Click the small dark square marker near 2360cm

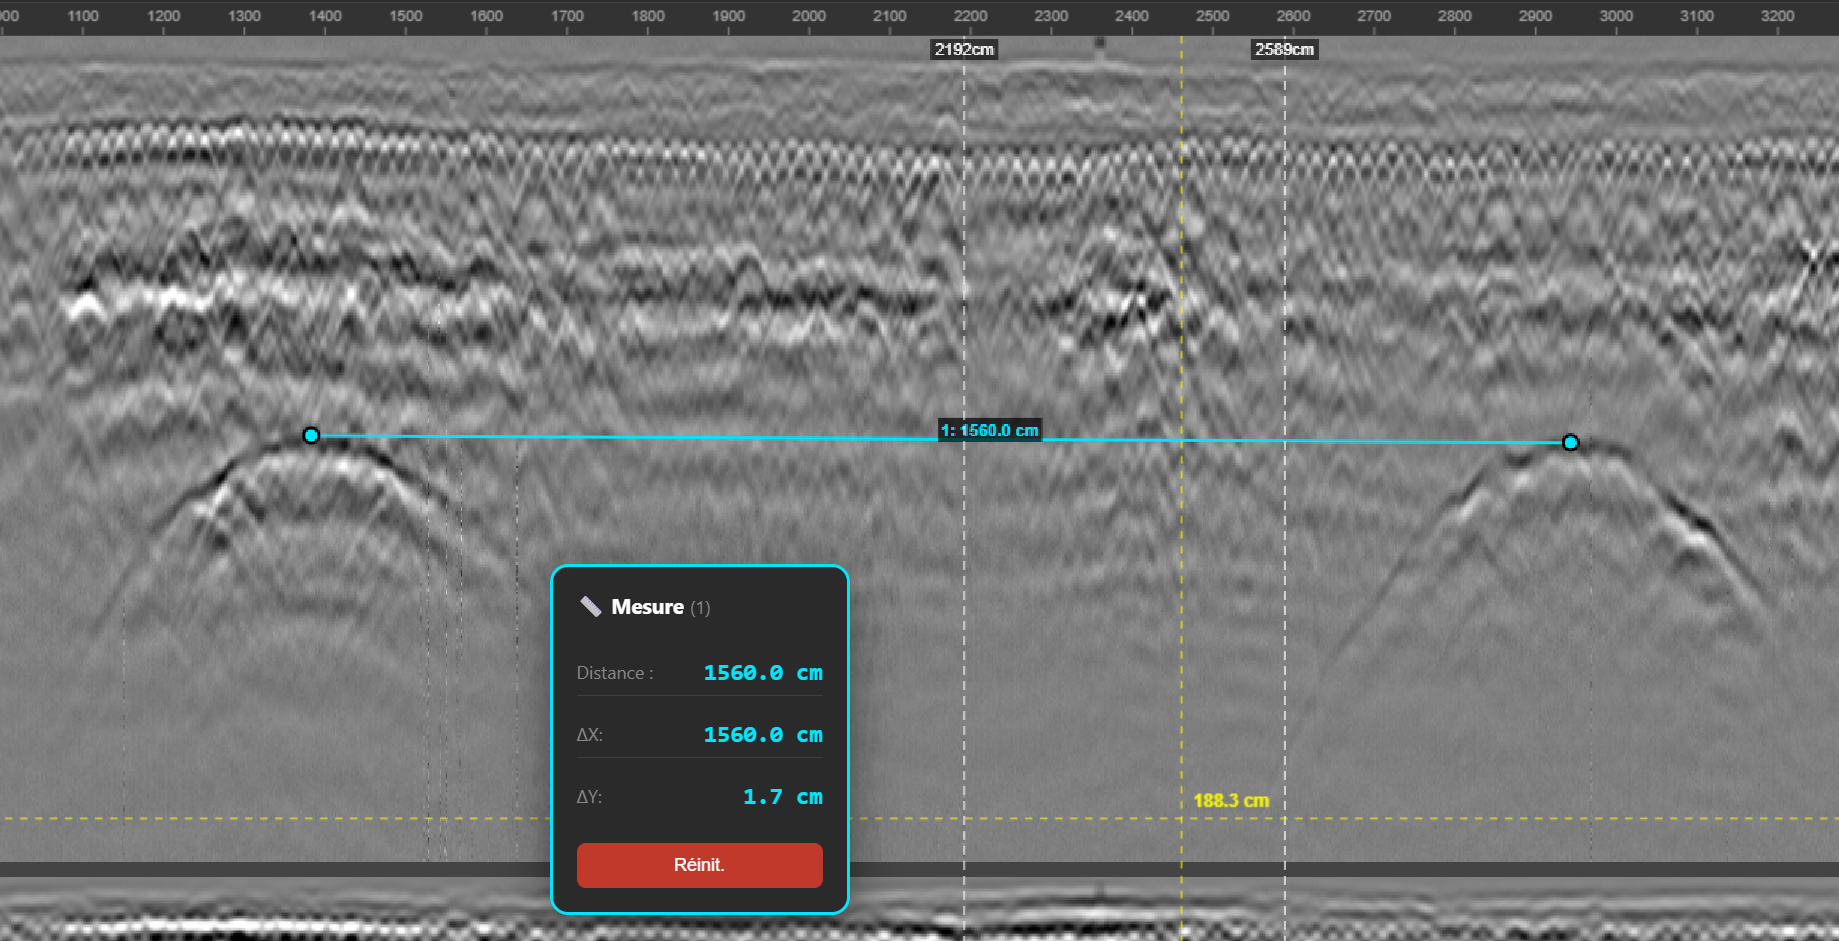[x=1100, y=44]
